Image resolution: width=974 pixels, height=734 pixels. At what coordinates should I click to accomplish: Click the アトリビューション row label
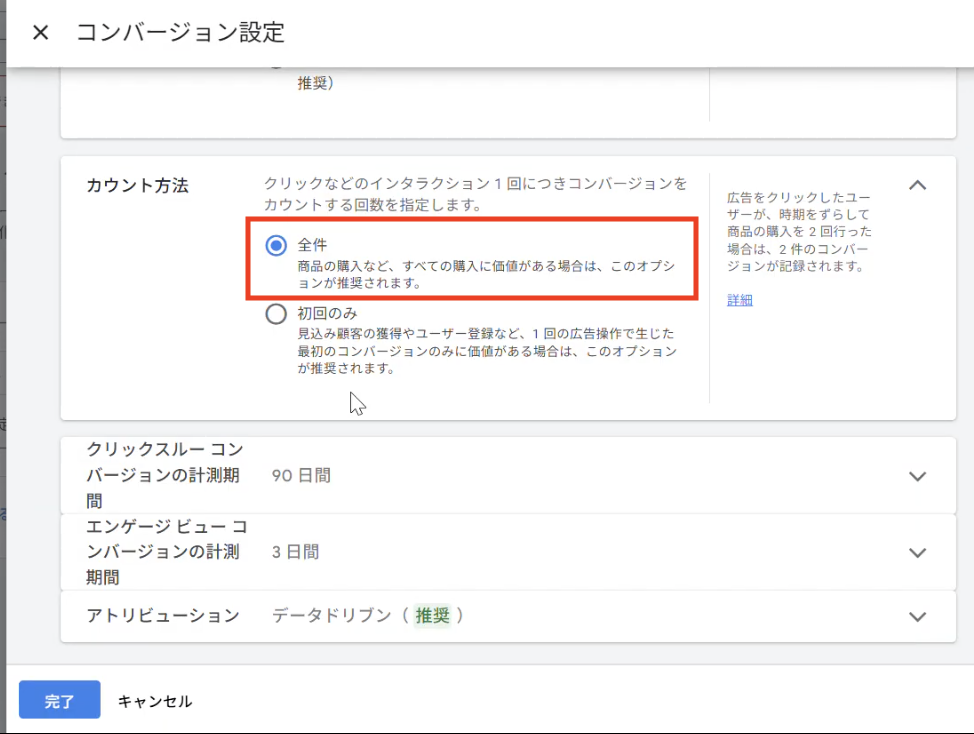click(x=163, y=616)
